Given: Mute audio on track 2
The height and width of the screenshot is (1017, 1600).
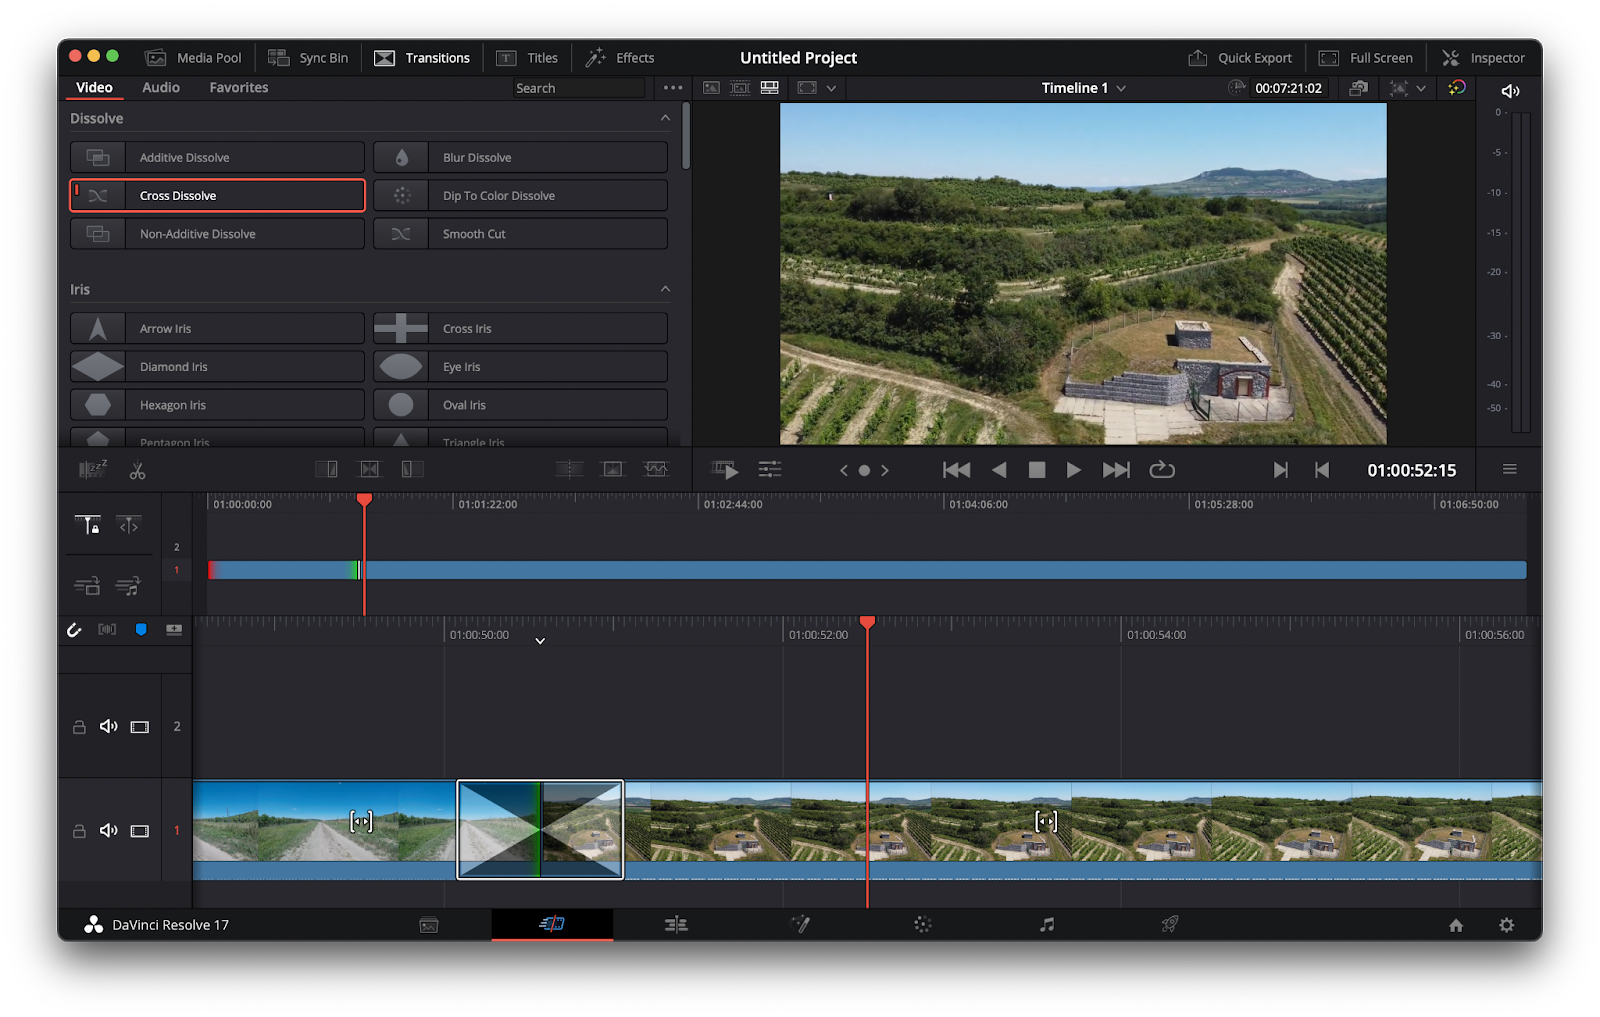Looking at the screenshot, I should 108,727.
